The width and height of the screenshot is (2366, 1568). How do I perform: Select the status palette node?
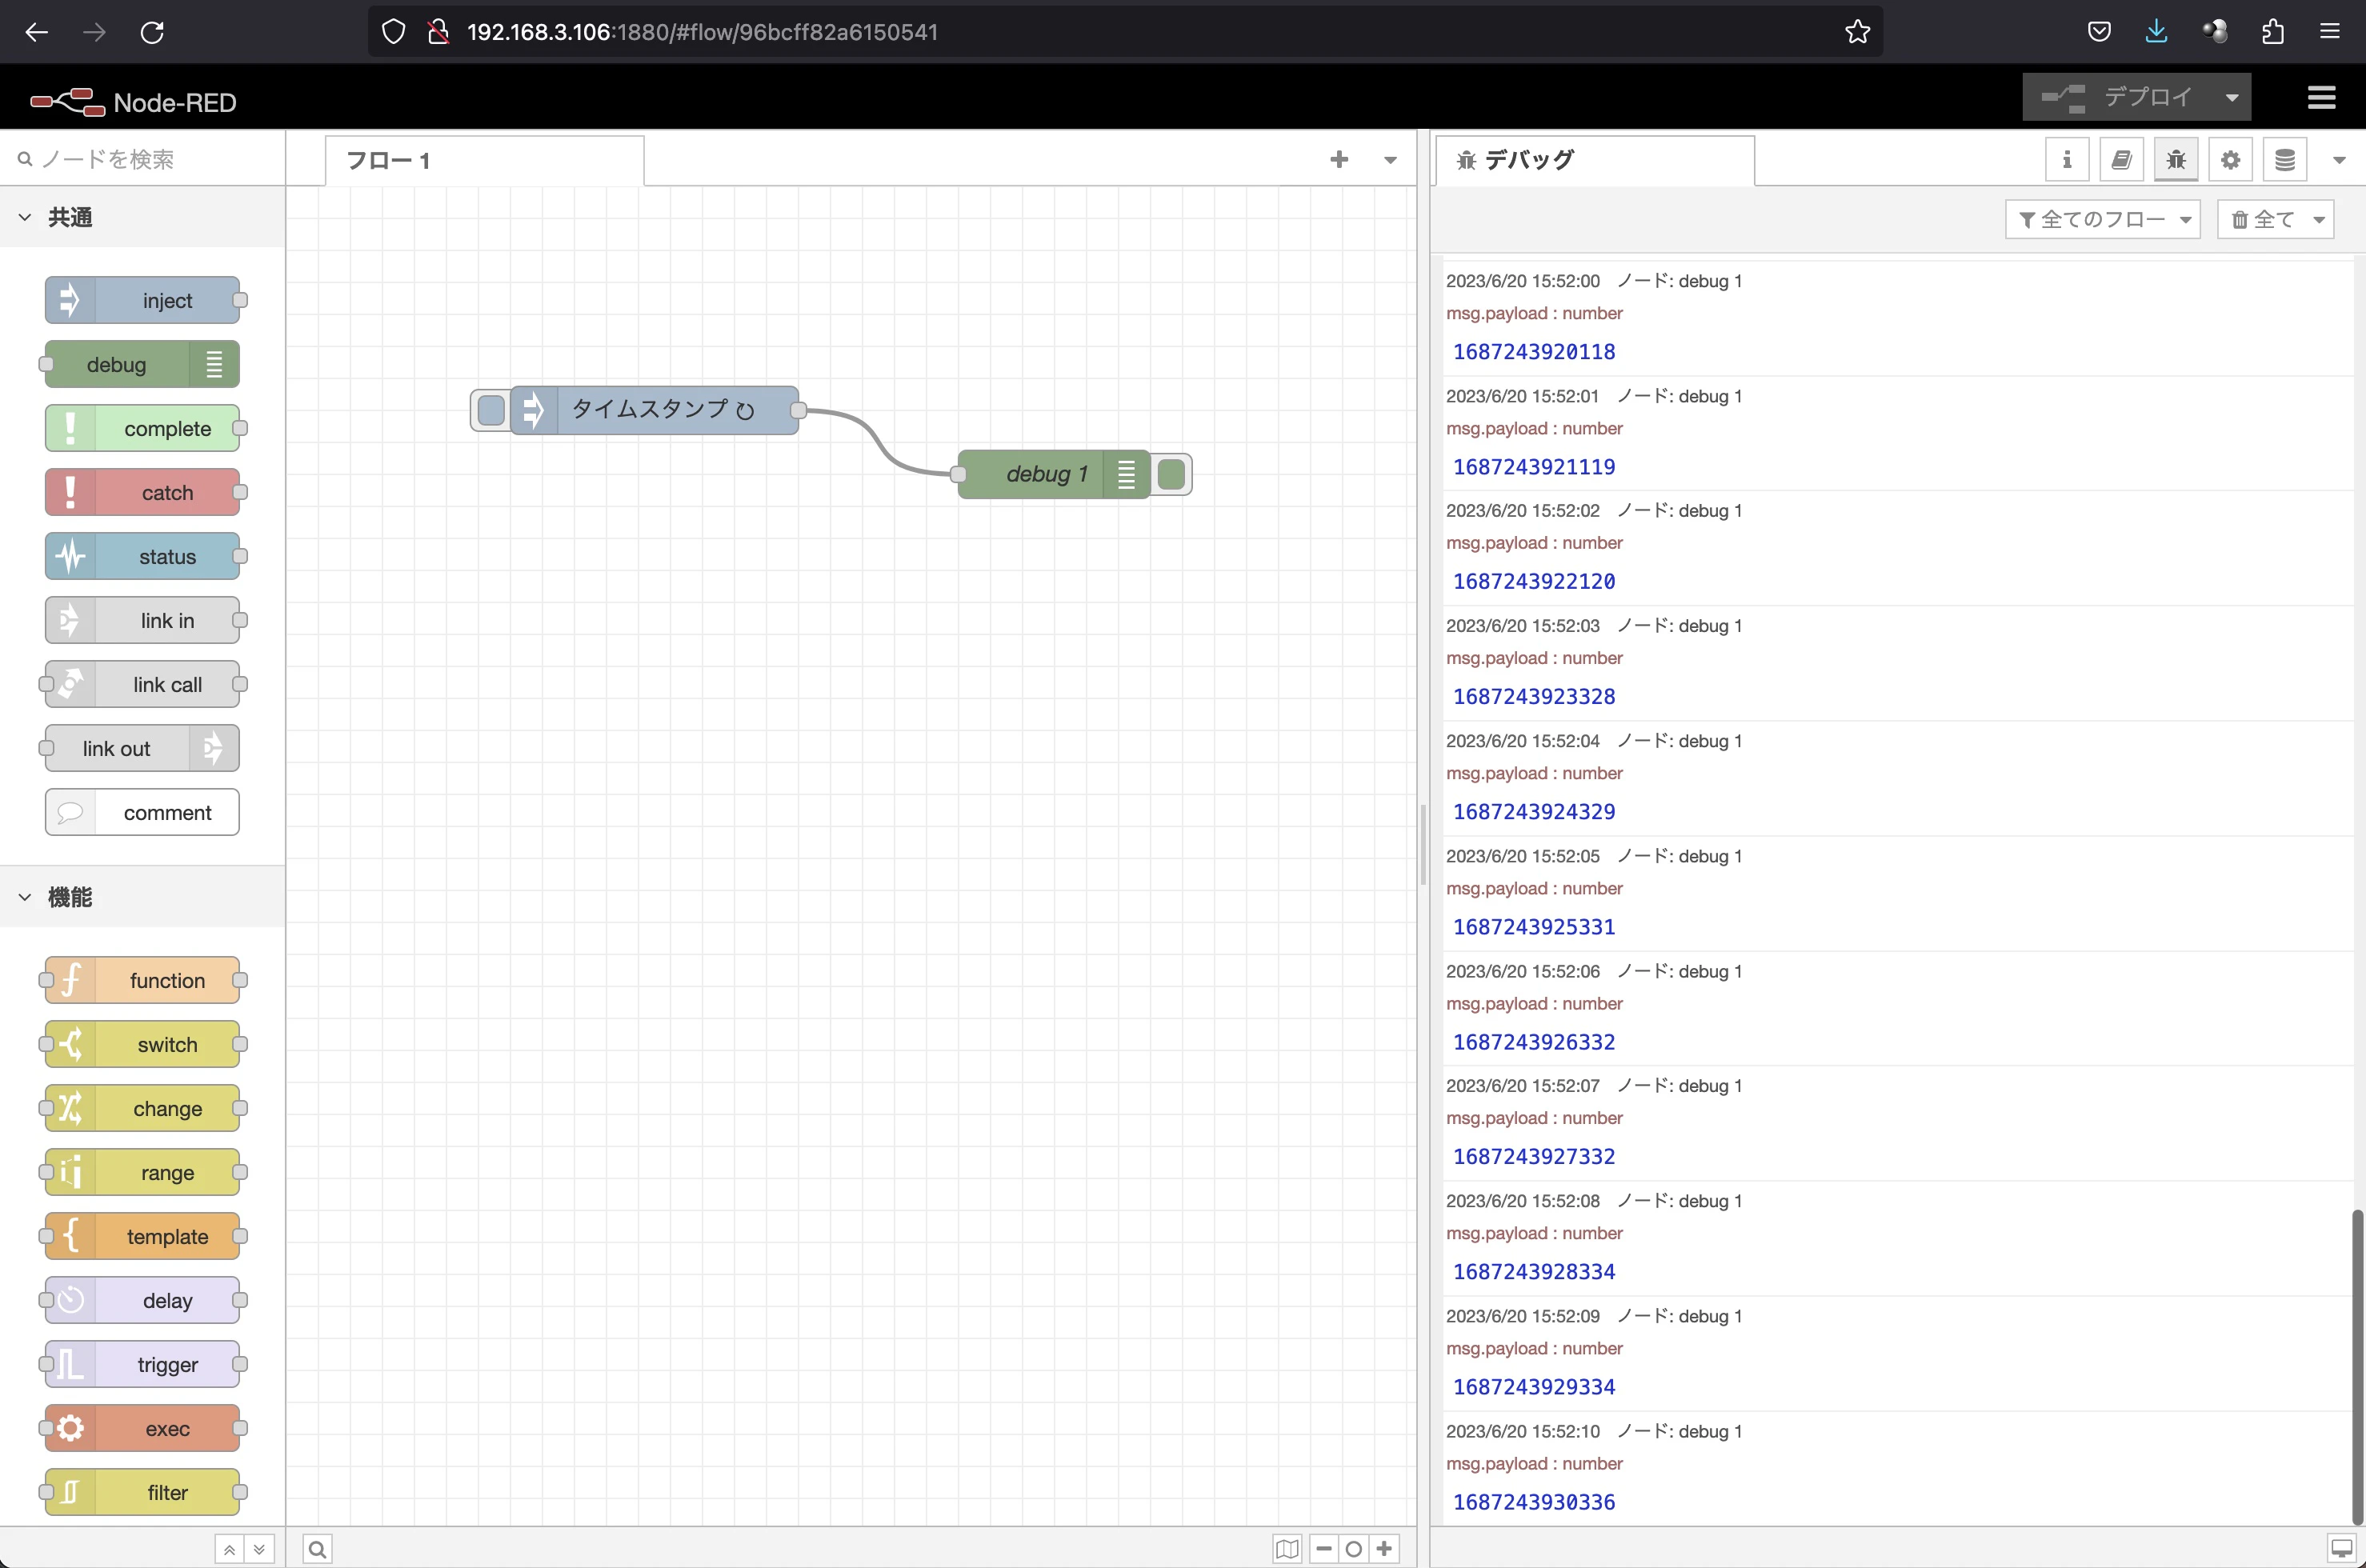(x=142, y=556)
